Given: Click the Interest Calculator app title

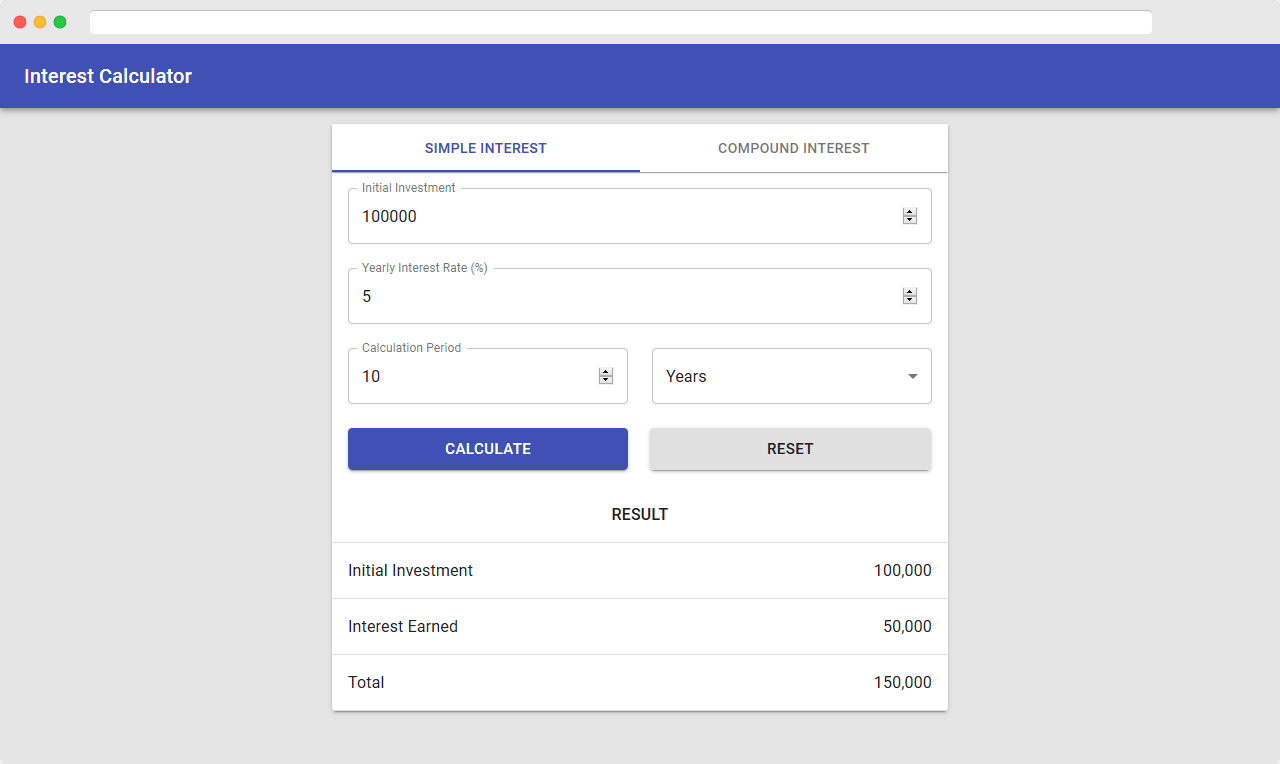Looking at the screenshot, I should point(108,76).
